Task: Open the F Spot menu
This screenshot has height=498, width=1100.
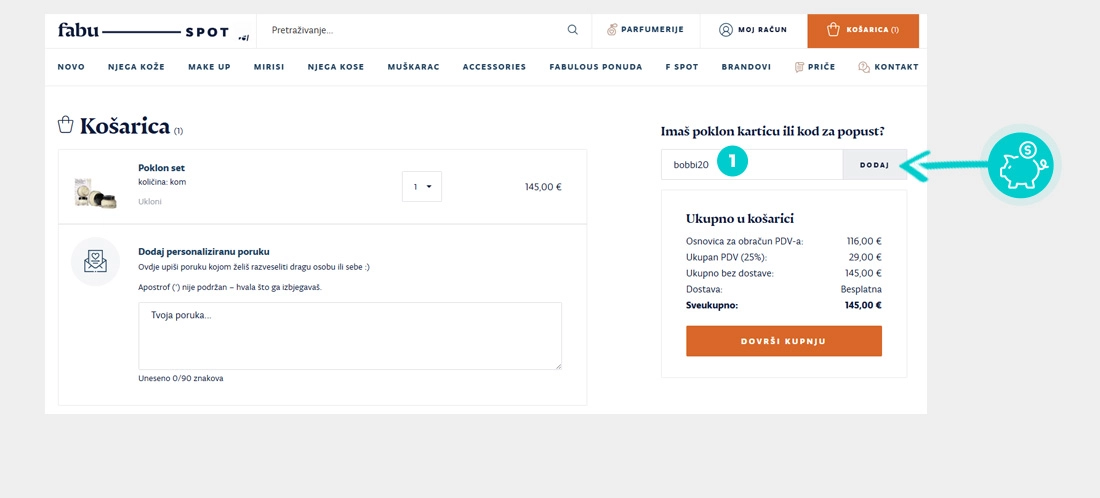Action: pos(682,67)
